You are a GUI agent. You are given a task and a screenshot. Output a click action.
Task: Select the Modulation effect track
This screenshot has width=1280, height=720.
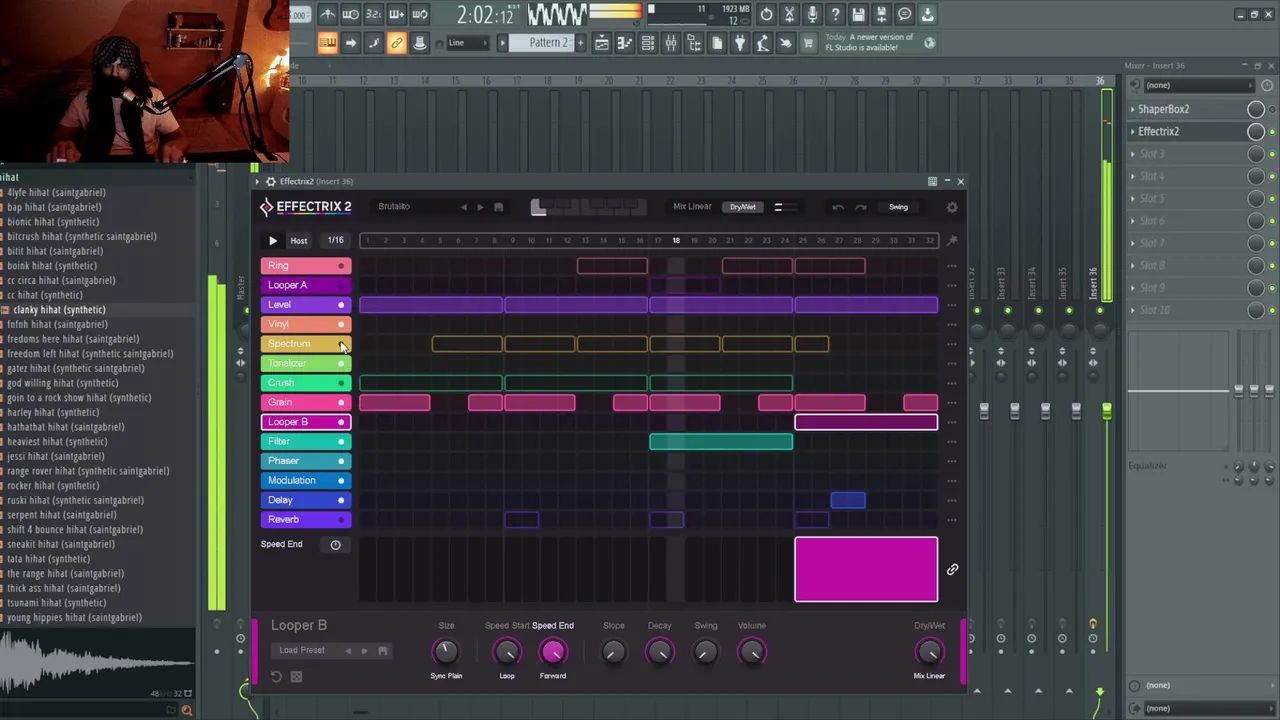(x=306, y=480)
